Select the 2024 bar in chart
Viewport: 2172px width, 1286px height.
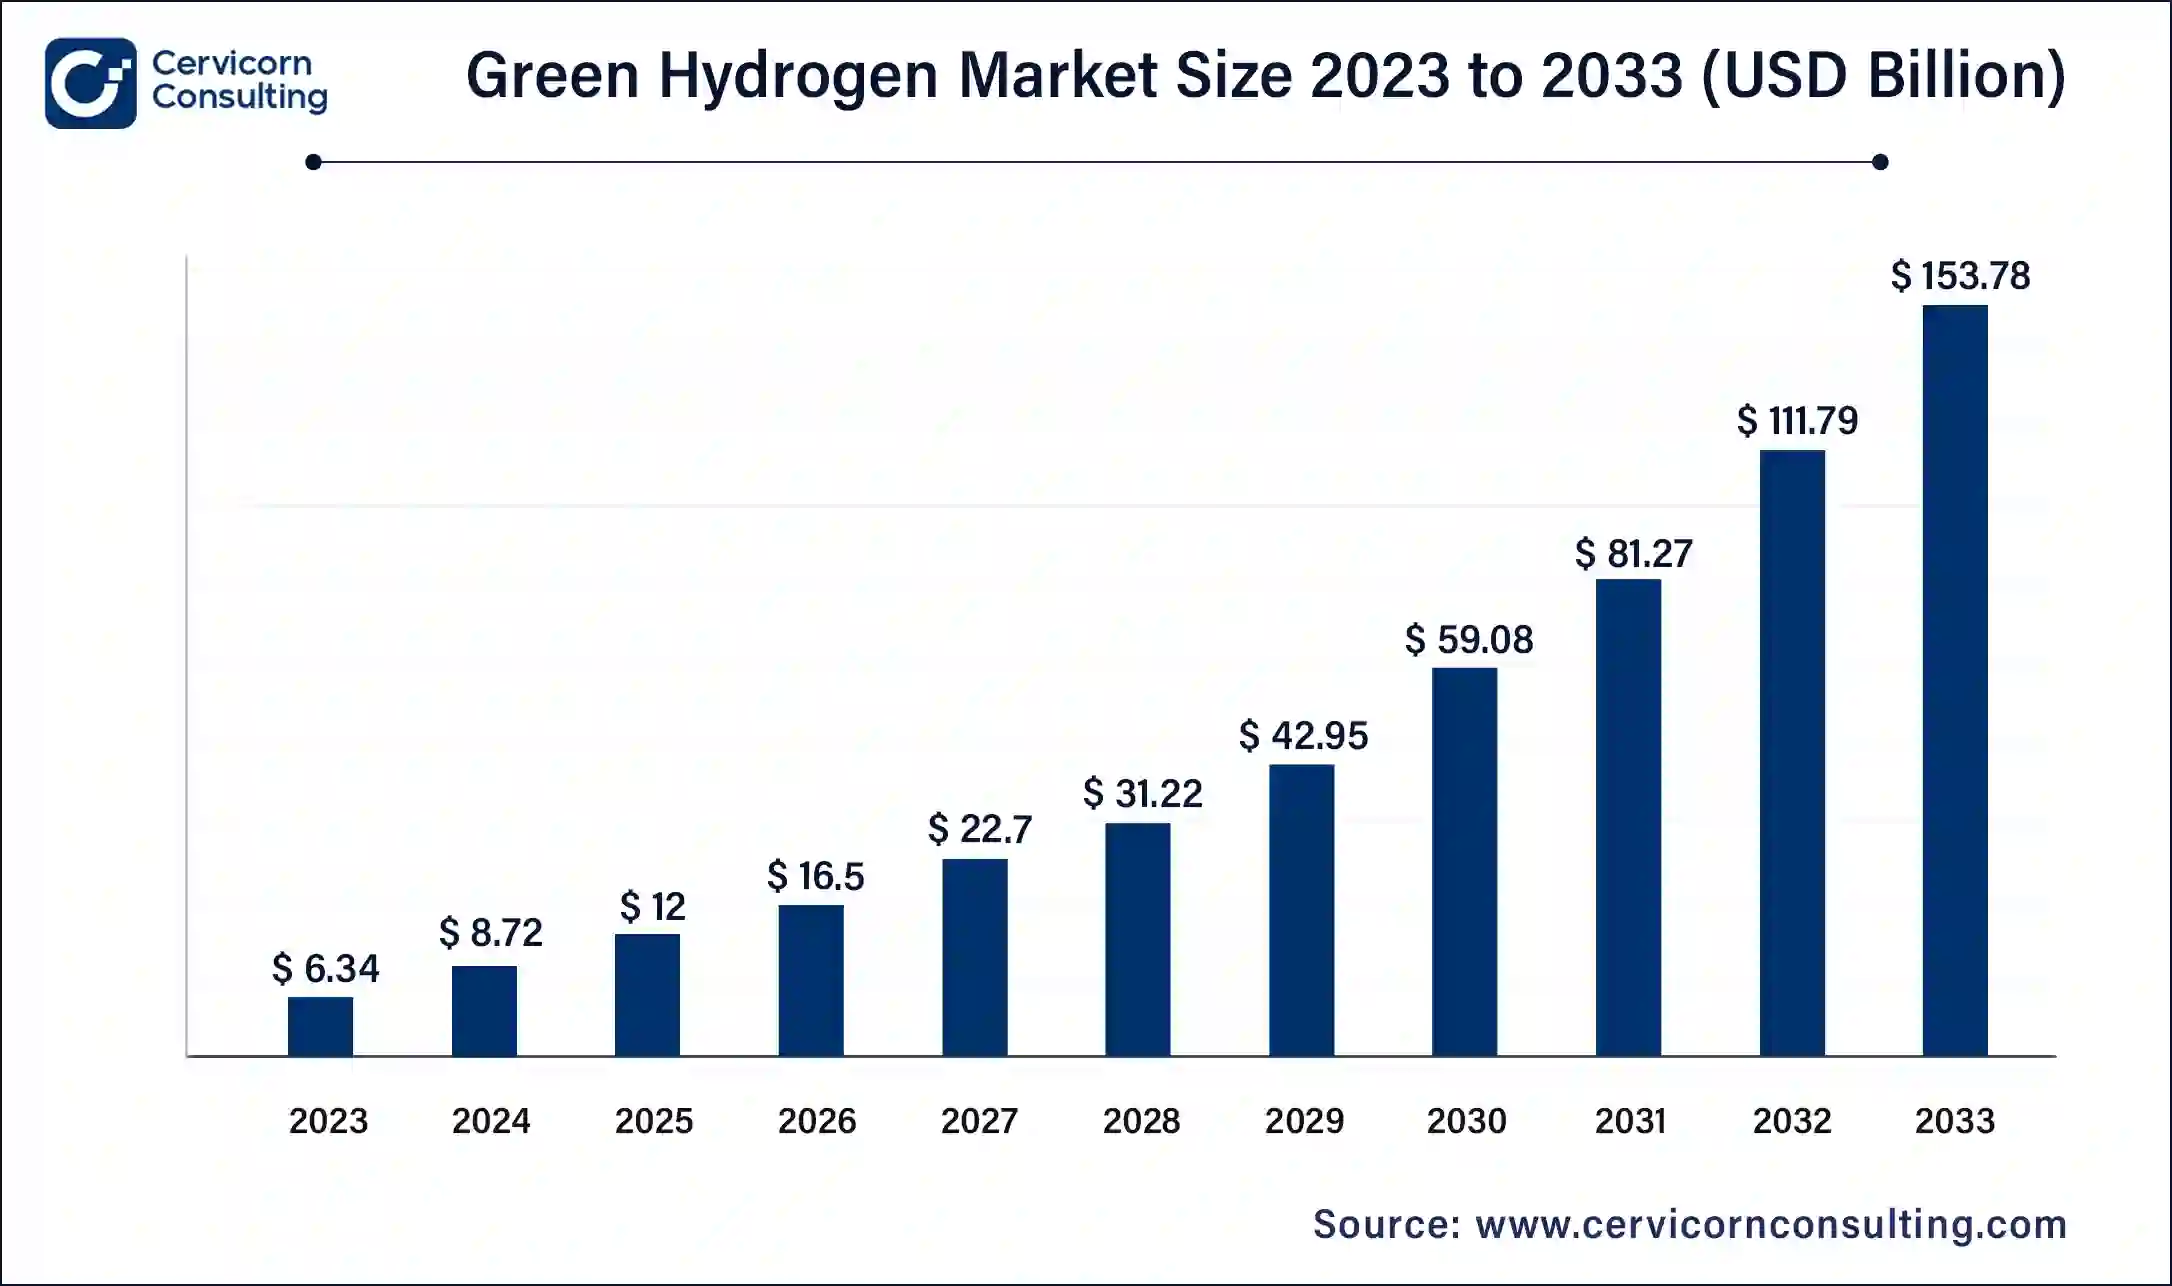(x=484, y=1010)
